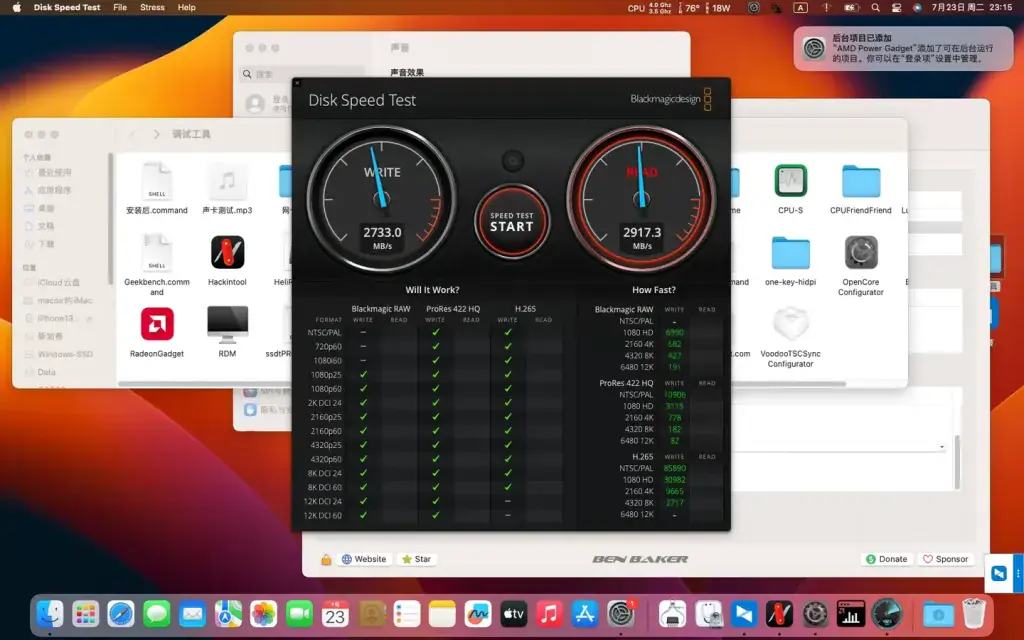Open the settings gear above START
1024x640 pixels.
coord(513,160)
